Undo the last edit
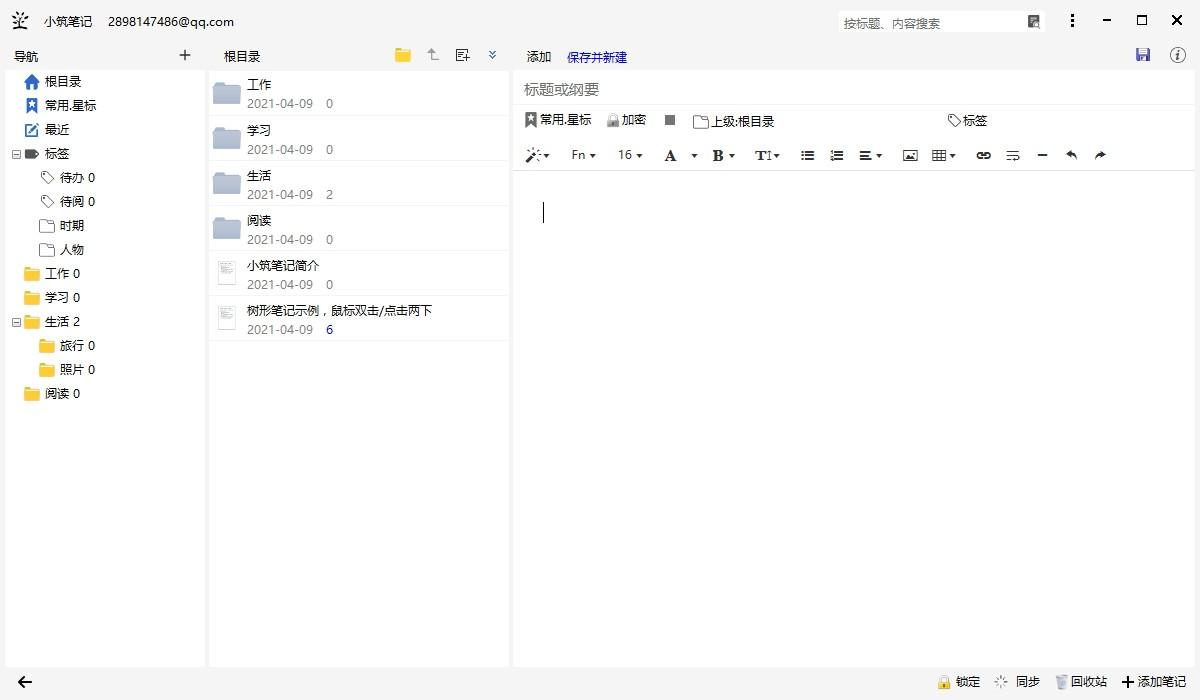 coord(1071,155)
